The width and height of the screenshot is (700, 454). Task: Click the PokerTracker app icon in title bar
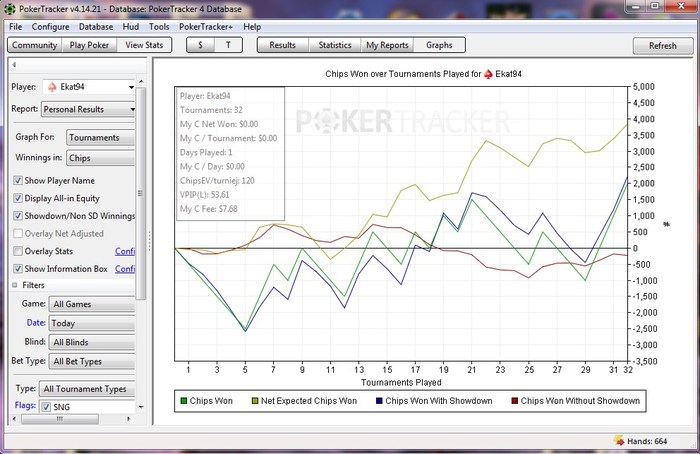click(9, 8)
